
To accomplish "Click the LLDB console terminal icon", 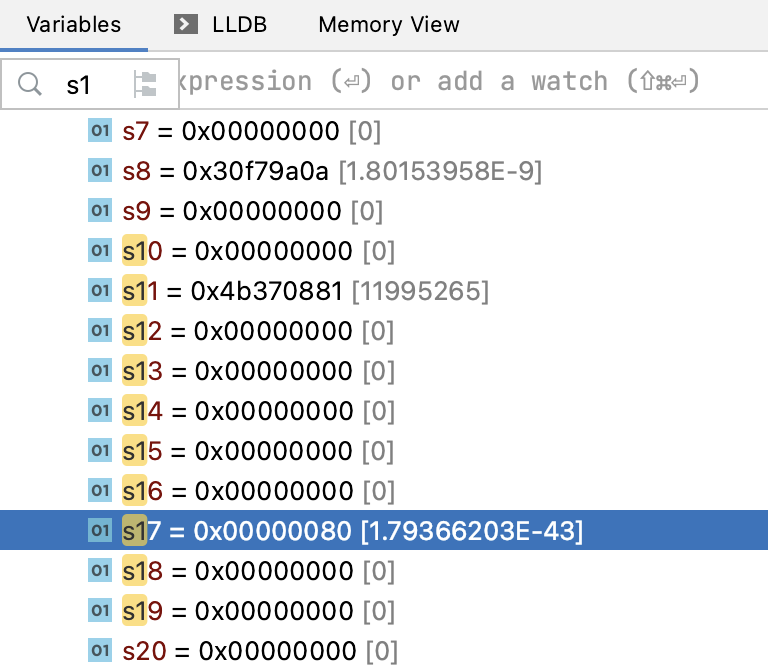I will pyautogui.click(x=185, y=24).
